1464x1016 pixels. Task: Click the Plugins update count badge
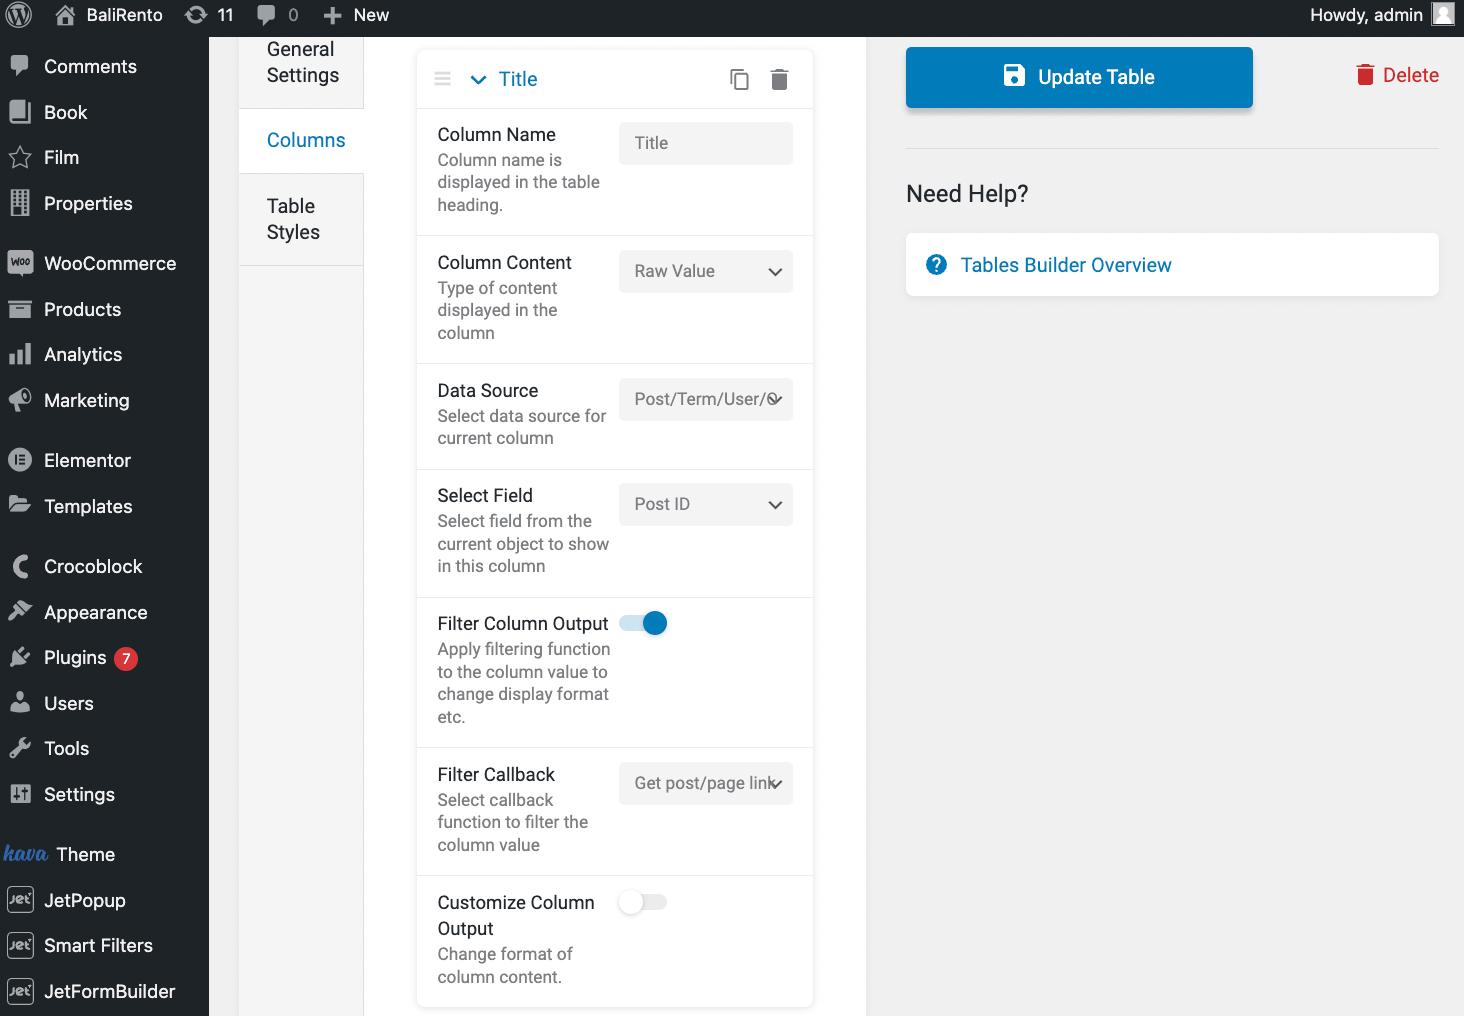coord(125,658)
